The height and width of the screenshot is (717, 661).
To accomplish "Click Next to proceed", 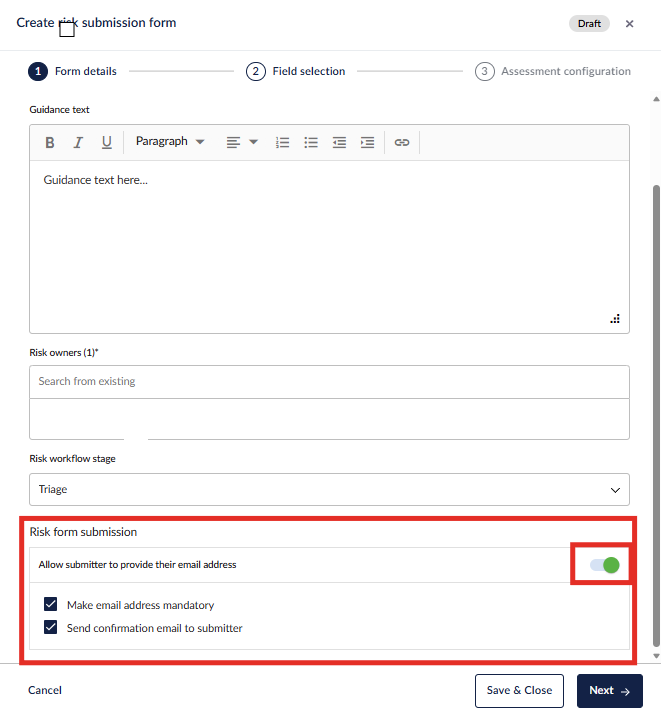I will tap(609, 691).
